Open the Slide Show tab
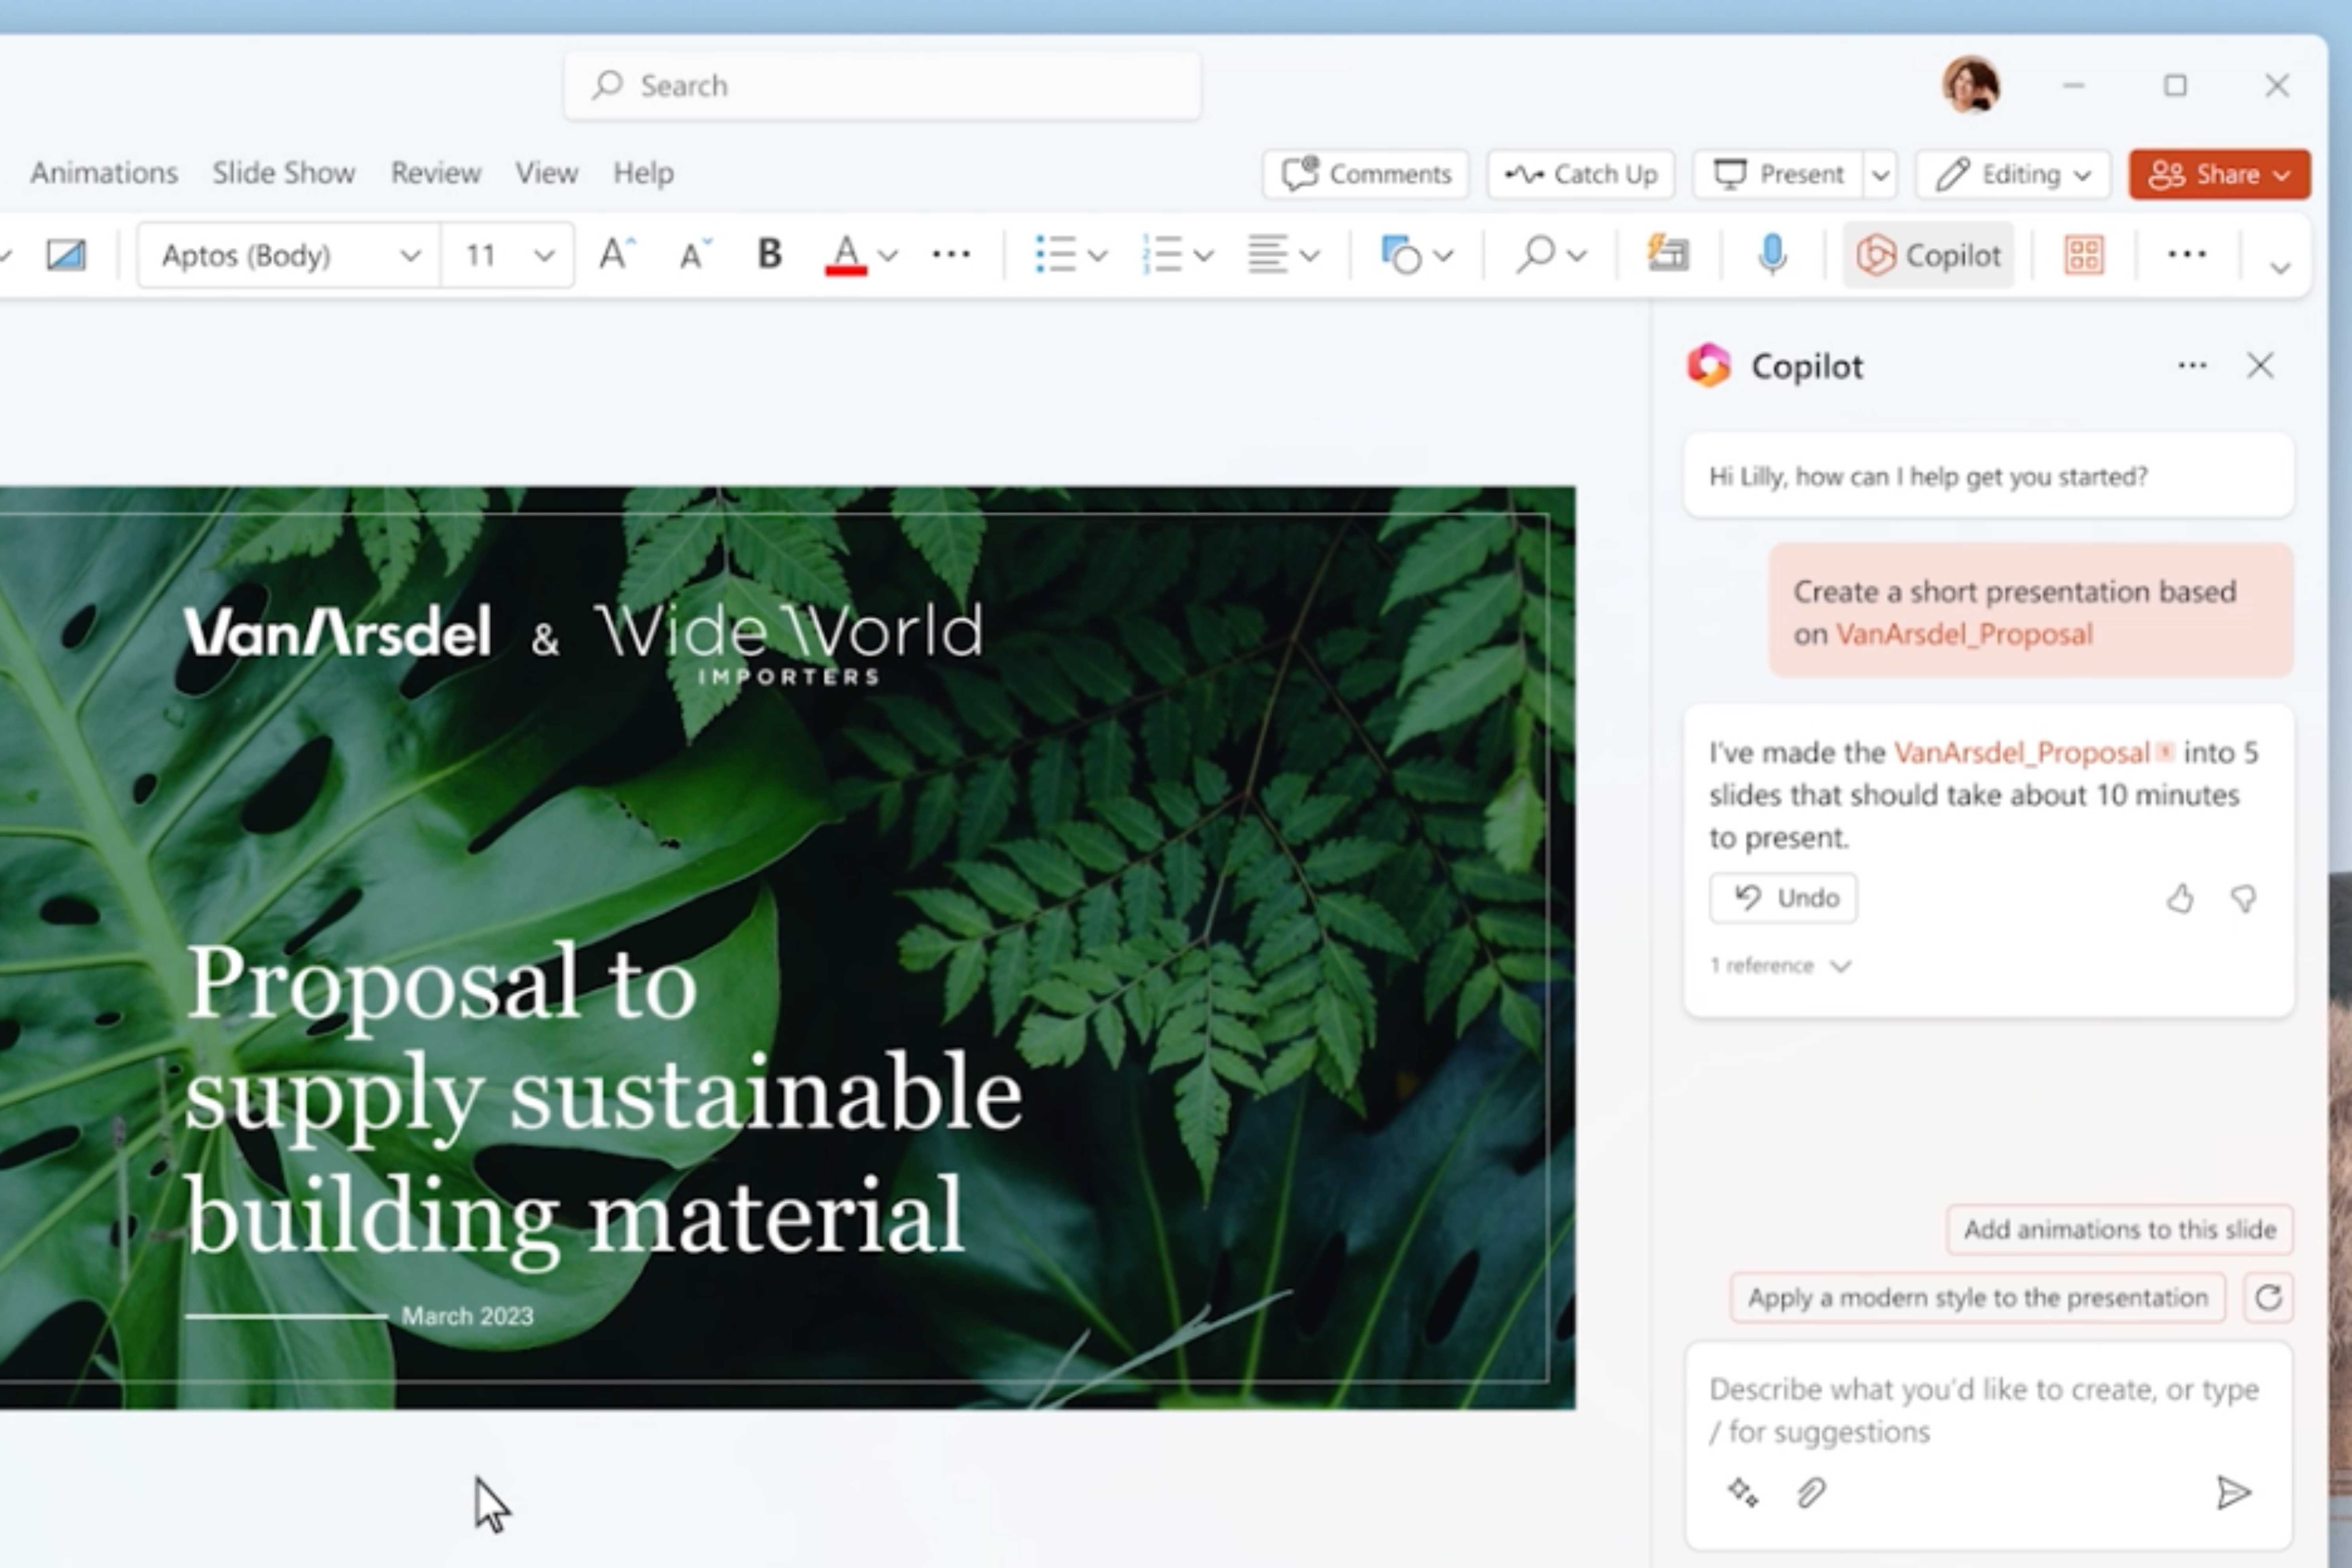Image resolution: width=2352 pixels, height=1568 pixels. 284,173
